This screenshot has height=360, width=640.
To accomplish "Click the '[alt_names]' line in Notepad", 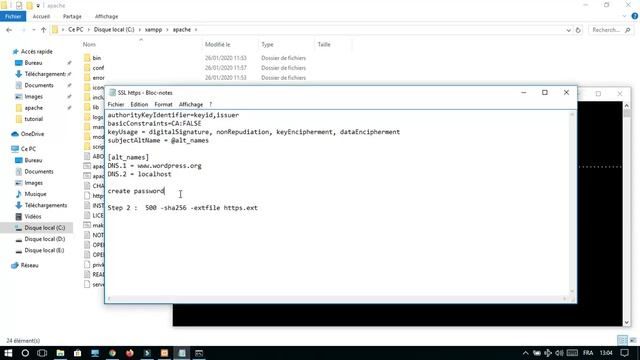I will 128,158.
